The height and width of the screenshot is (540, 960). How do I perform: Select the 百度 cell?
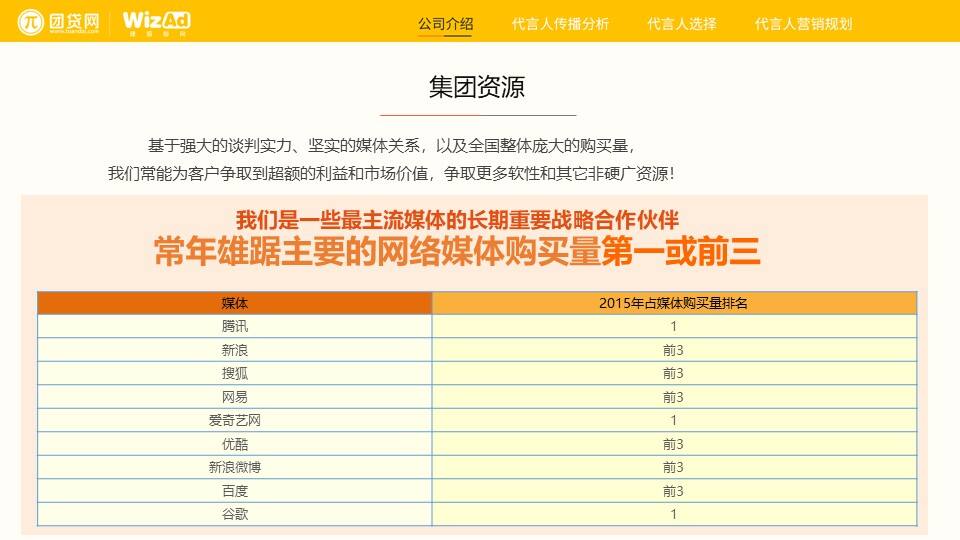[234, 491]
